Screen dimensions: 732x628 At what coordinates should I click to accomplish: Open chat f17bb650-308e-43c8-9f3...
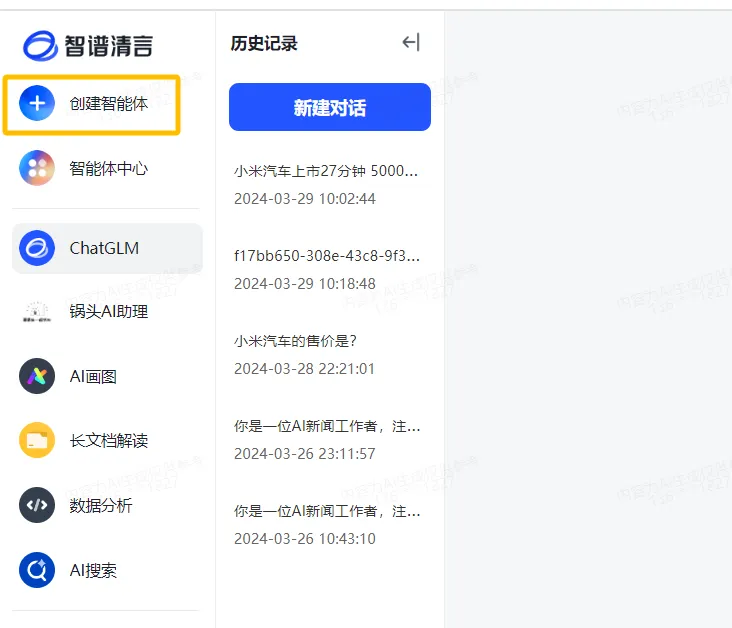327,256
